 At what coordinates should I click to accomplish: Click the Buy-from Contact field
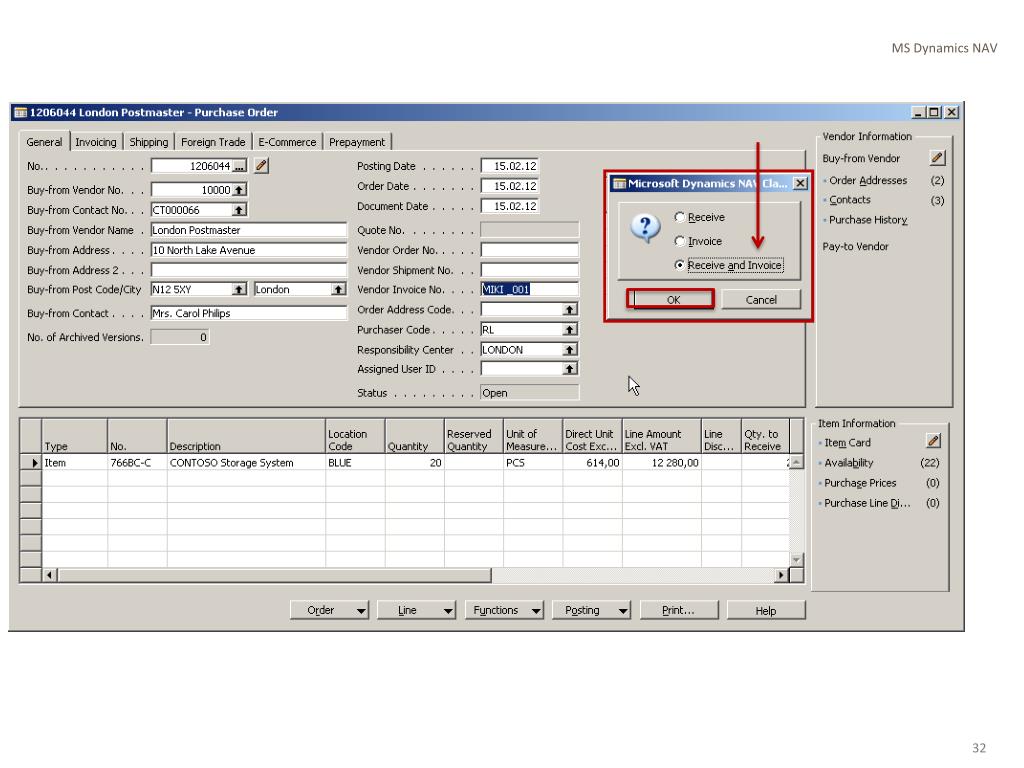[x=248, y=313]
